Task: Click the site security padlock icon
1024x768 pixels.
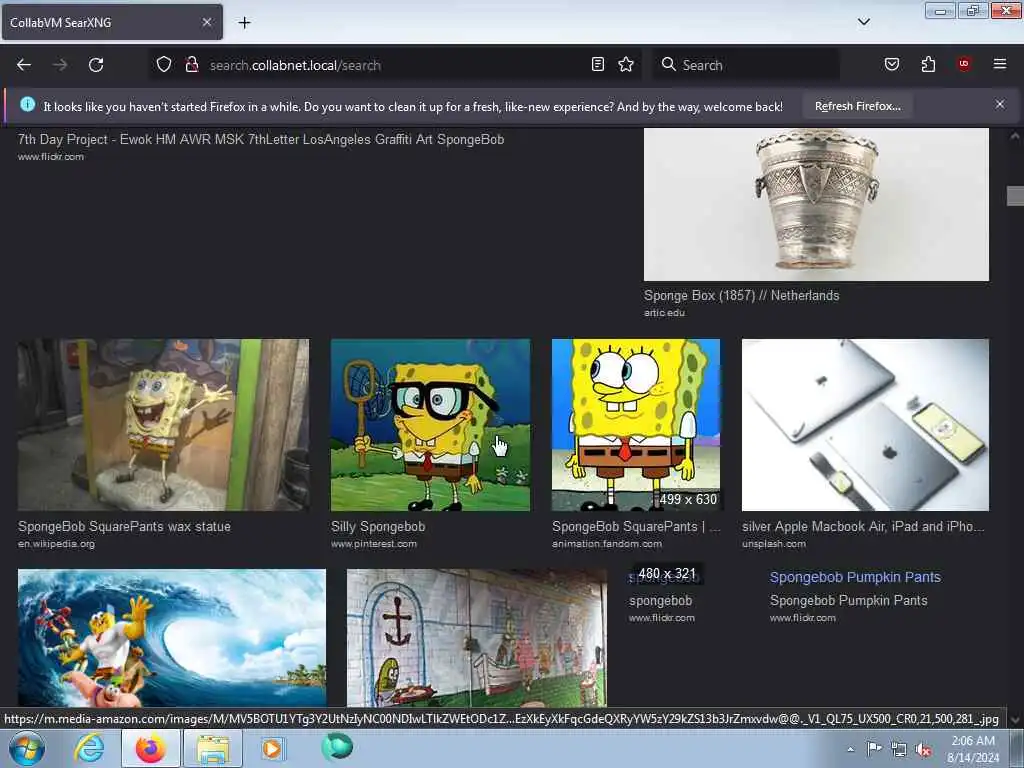Action: point(191,65)
